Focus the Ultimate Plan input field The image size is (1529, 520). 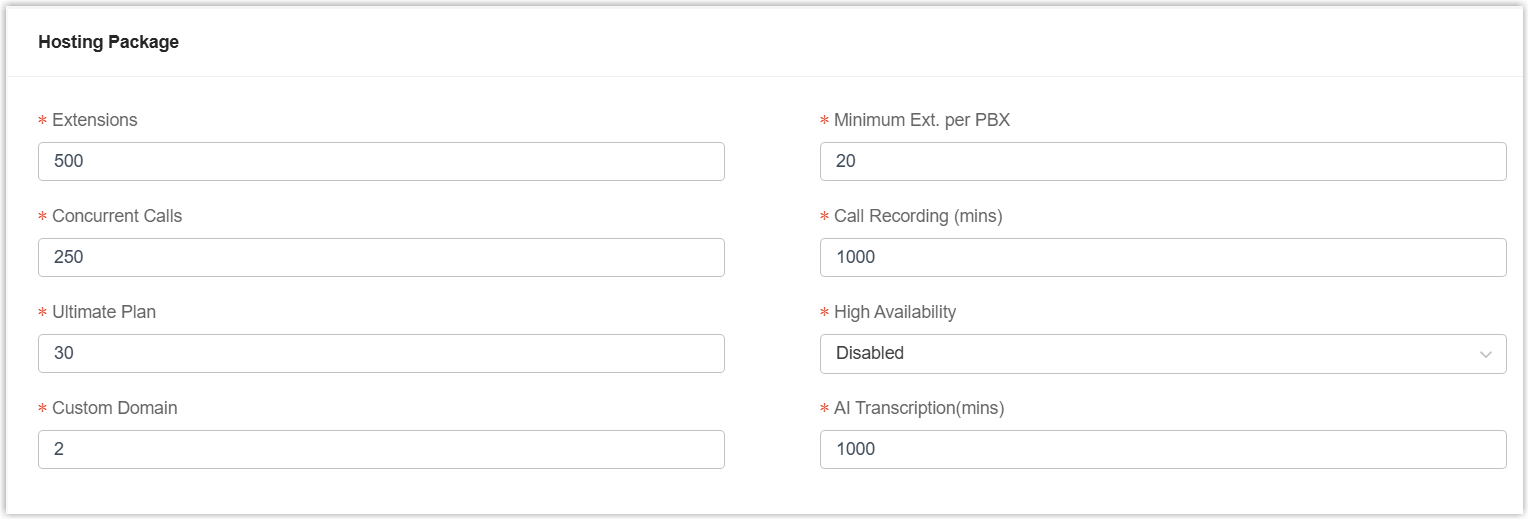[381, 353]
